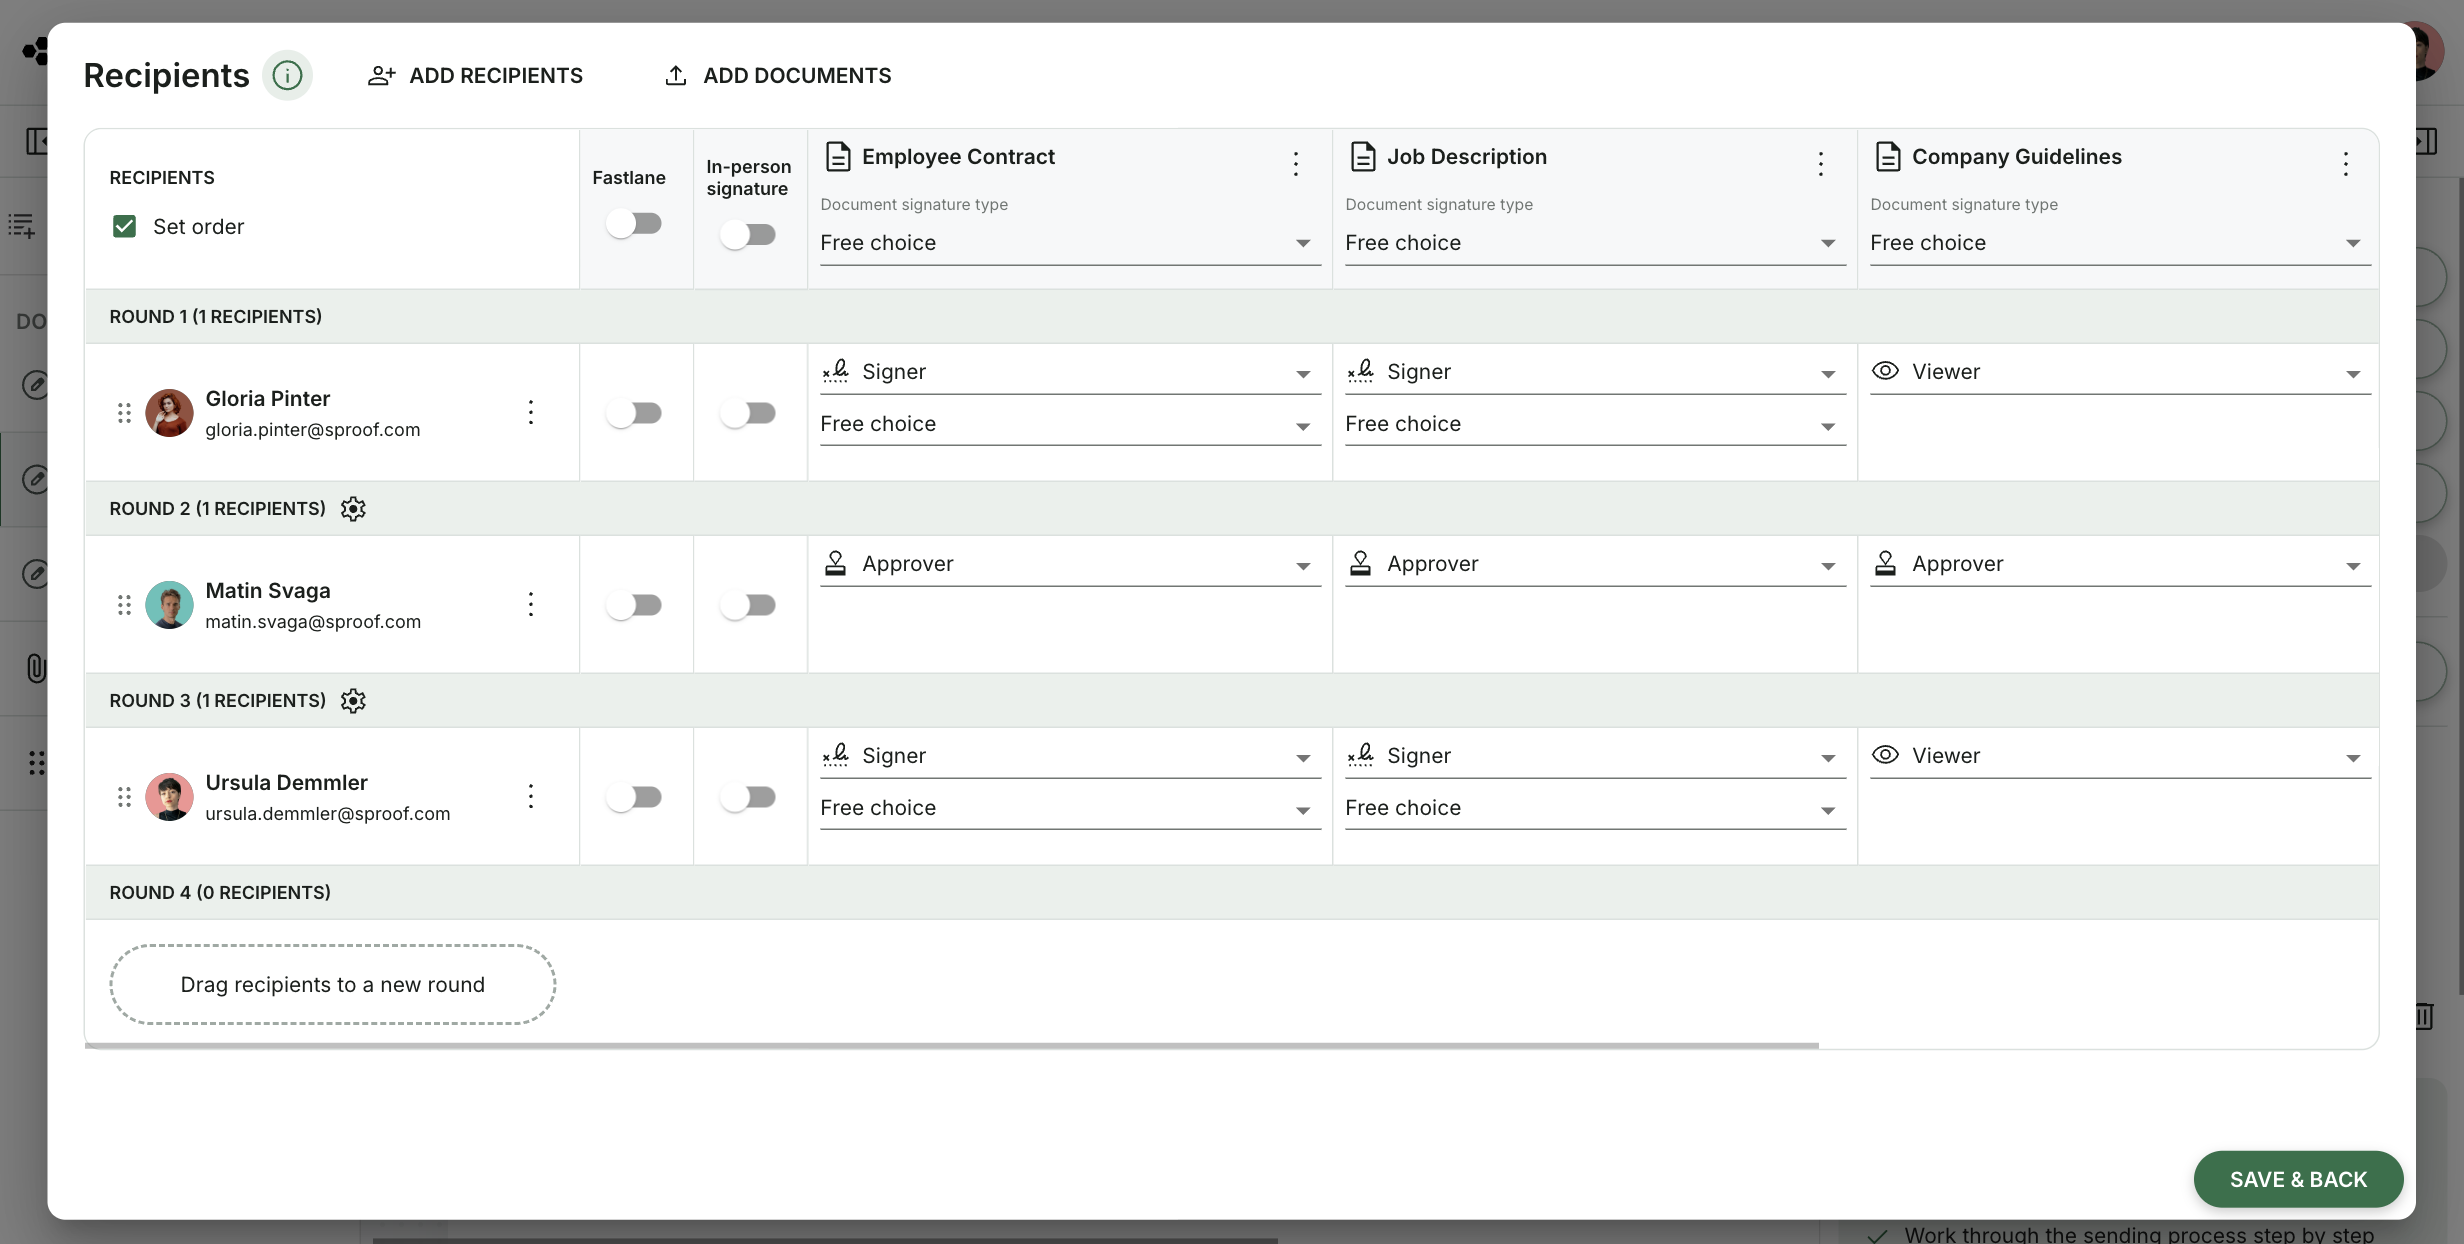
Task: Open Job Description three-dot menu
Action: 1820,164
